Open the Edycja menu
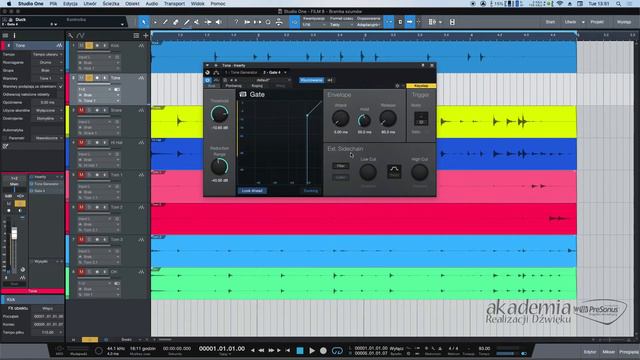 pos(70,4)
